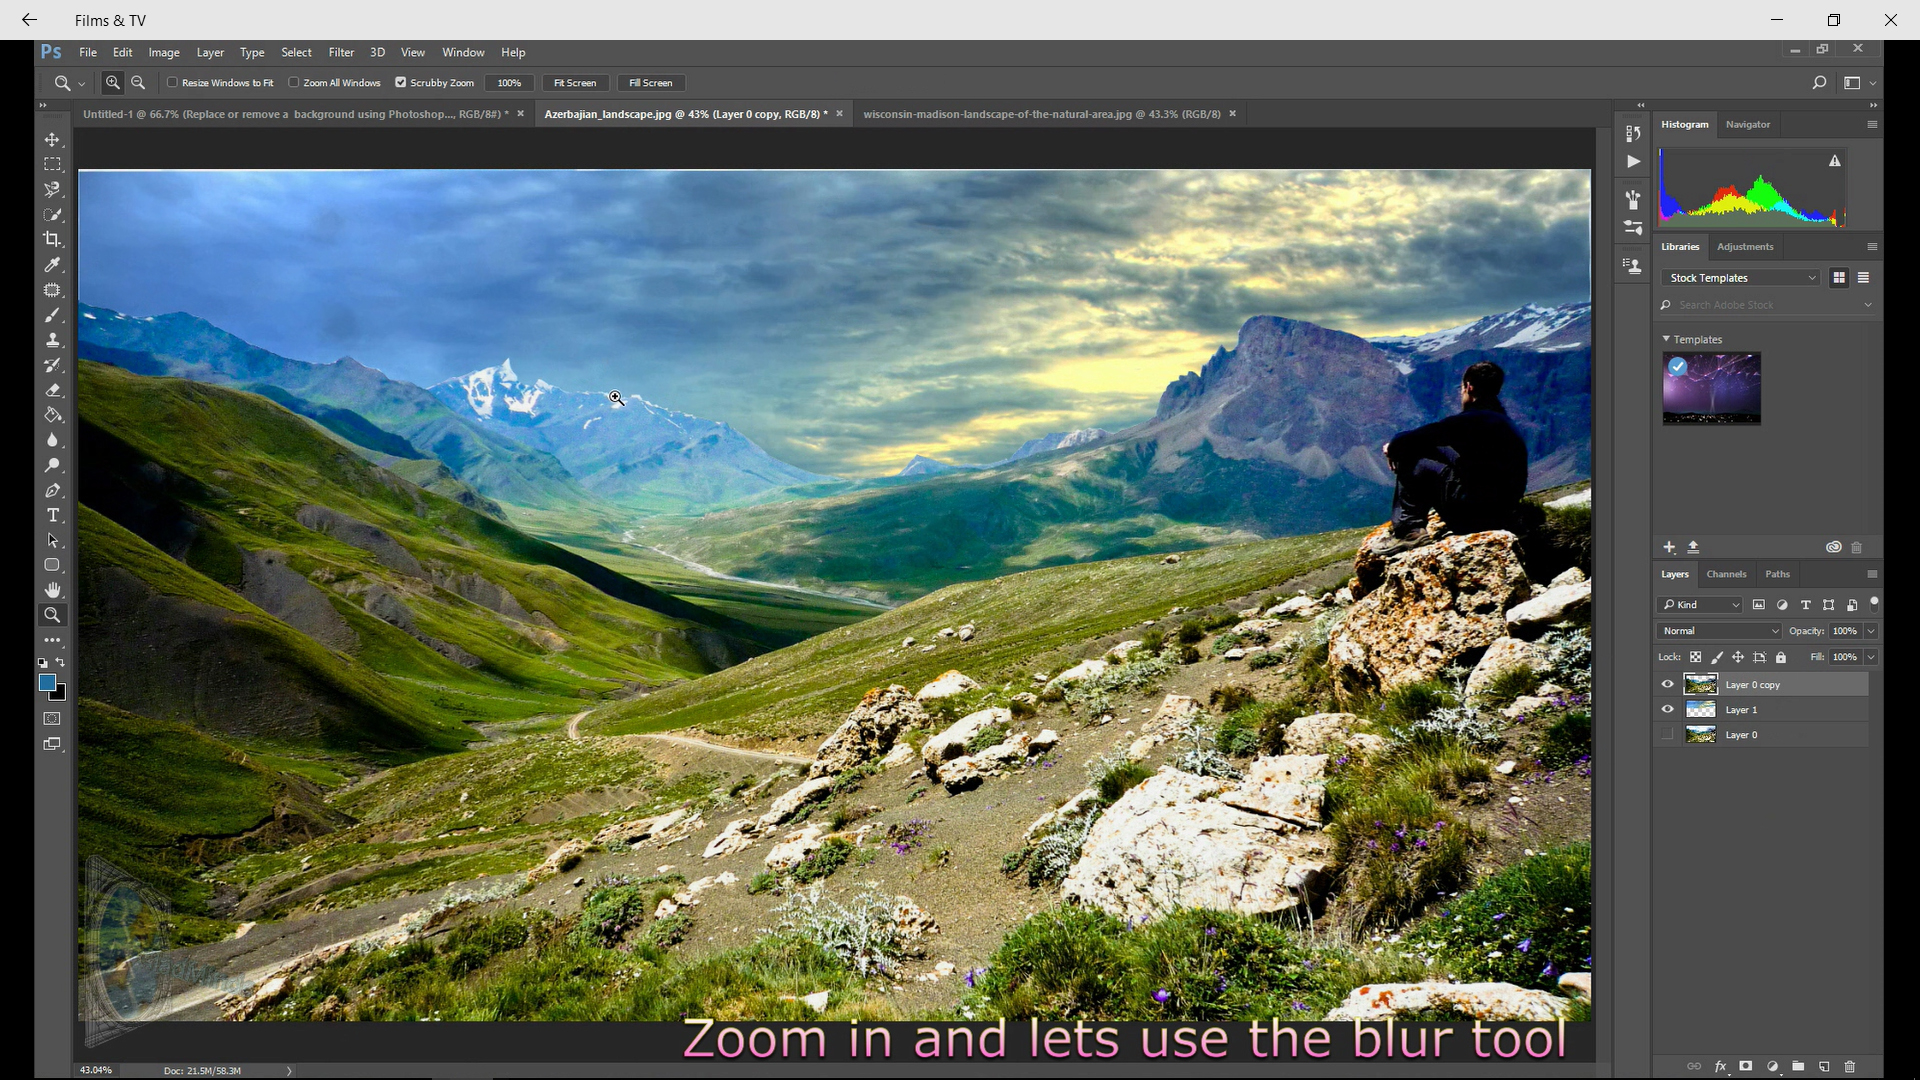This screenshot has height=1080, width=1920.
Task: Select the Crop tool
Action: tap(53, 239)
